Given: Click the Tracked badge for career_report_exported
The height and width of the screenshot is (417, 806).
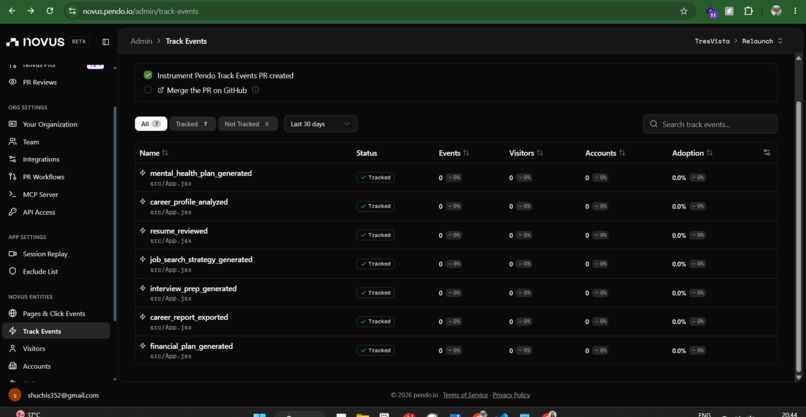Looking at the screenshot, I should 375,321.
